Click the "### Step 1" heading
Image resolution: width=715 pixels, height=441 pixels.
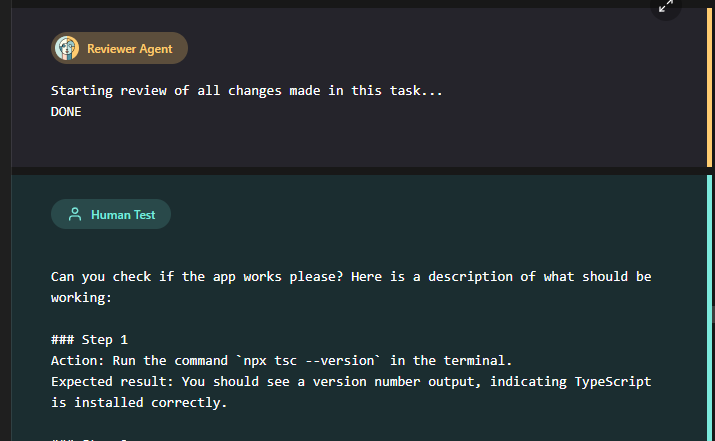pyautogui.click(x=89, y=339)
